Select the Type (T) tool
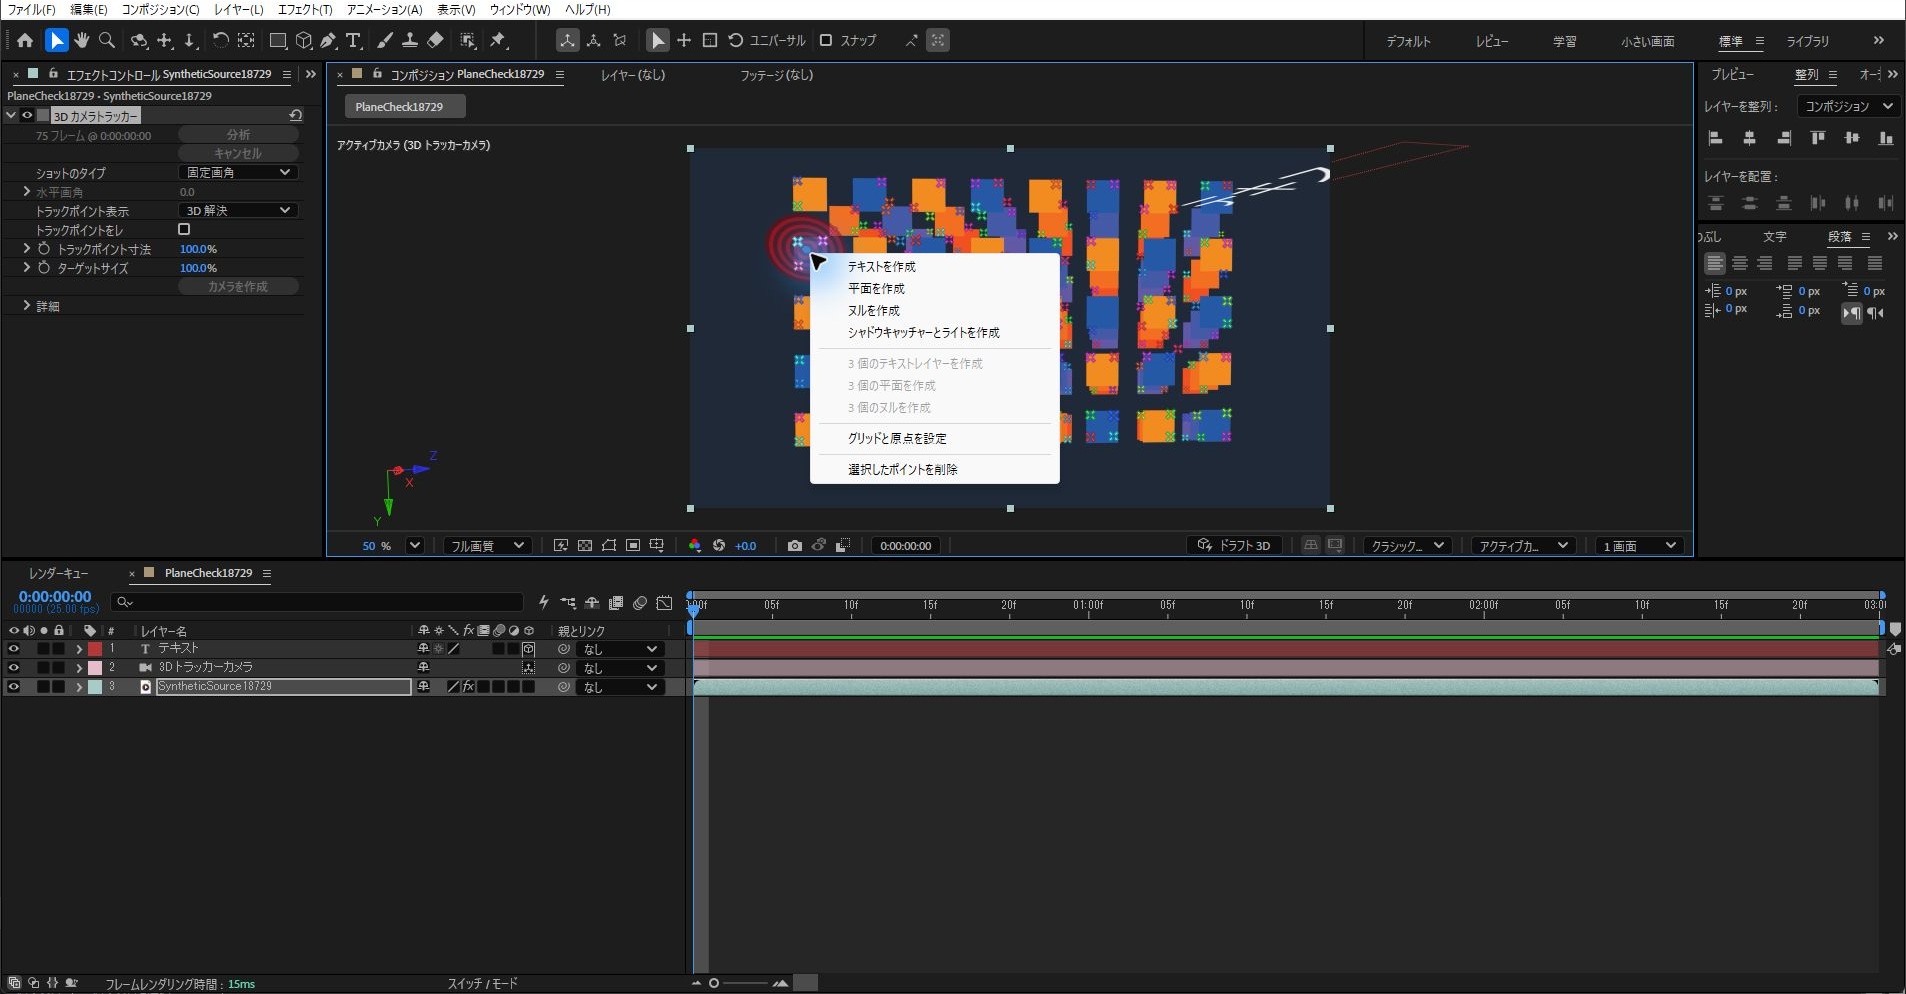Screen dimensions: 1906x994 353,40
